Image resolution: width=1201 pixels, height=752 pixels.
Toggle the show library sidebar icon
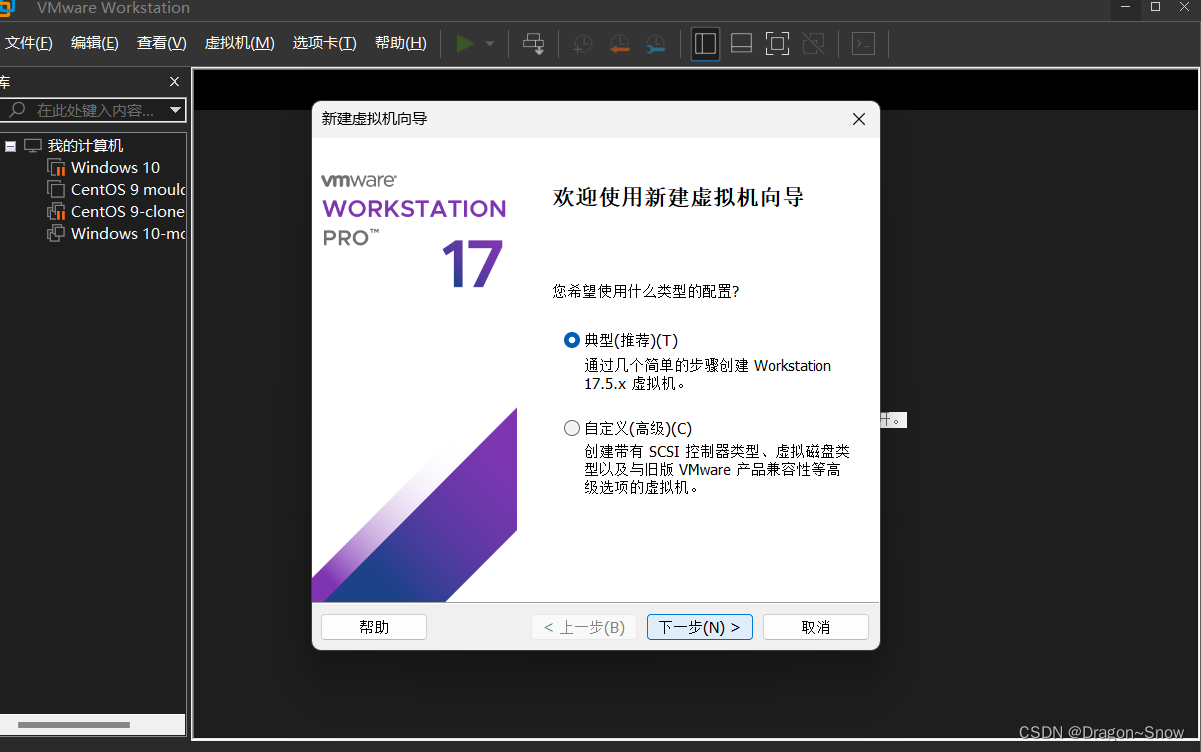[x=705, y=43]
